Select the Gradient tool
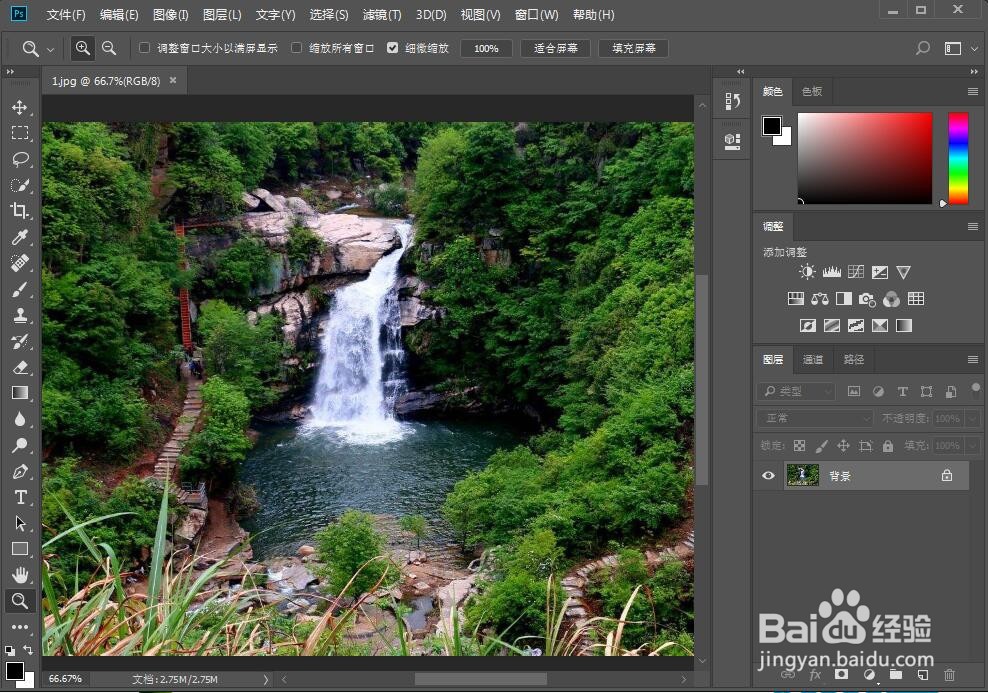The width and height of the screenshot is (988, 693). pos(20,393)
